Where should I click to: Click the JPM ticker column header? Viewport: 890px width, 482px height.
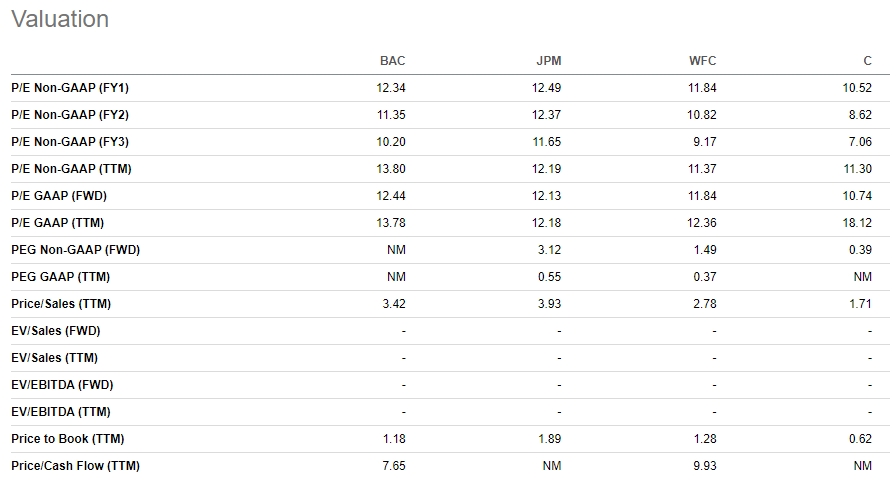pyautogui.click(x=548, y=61)
